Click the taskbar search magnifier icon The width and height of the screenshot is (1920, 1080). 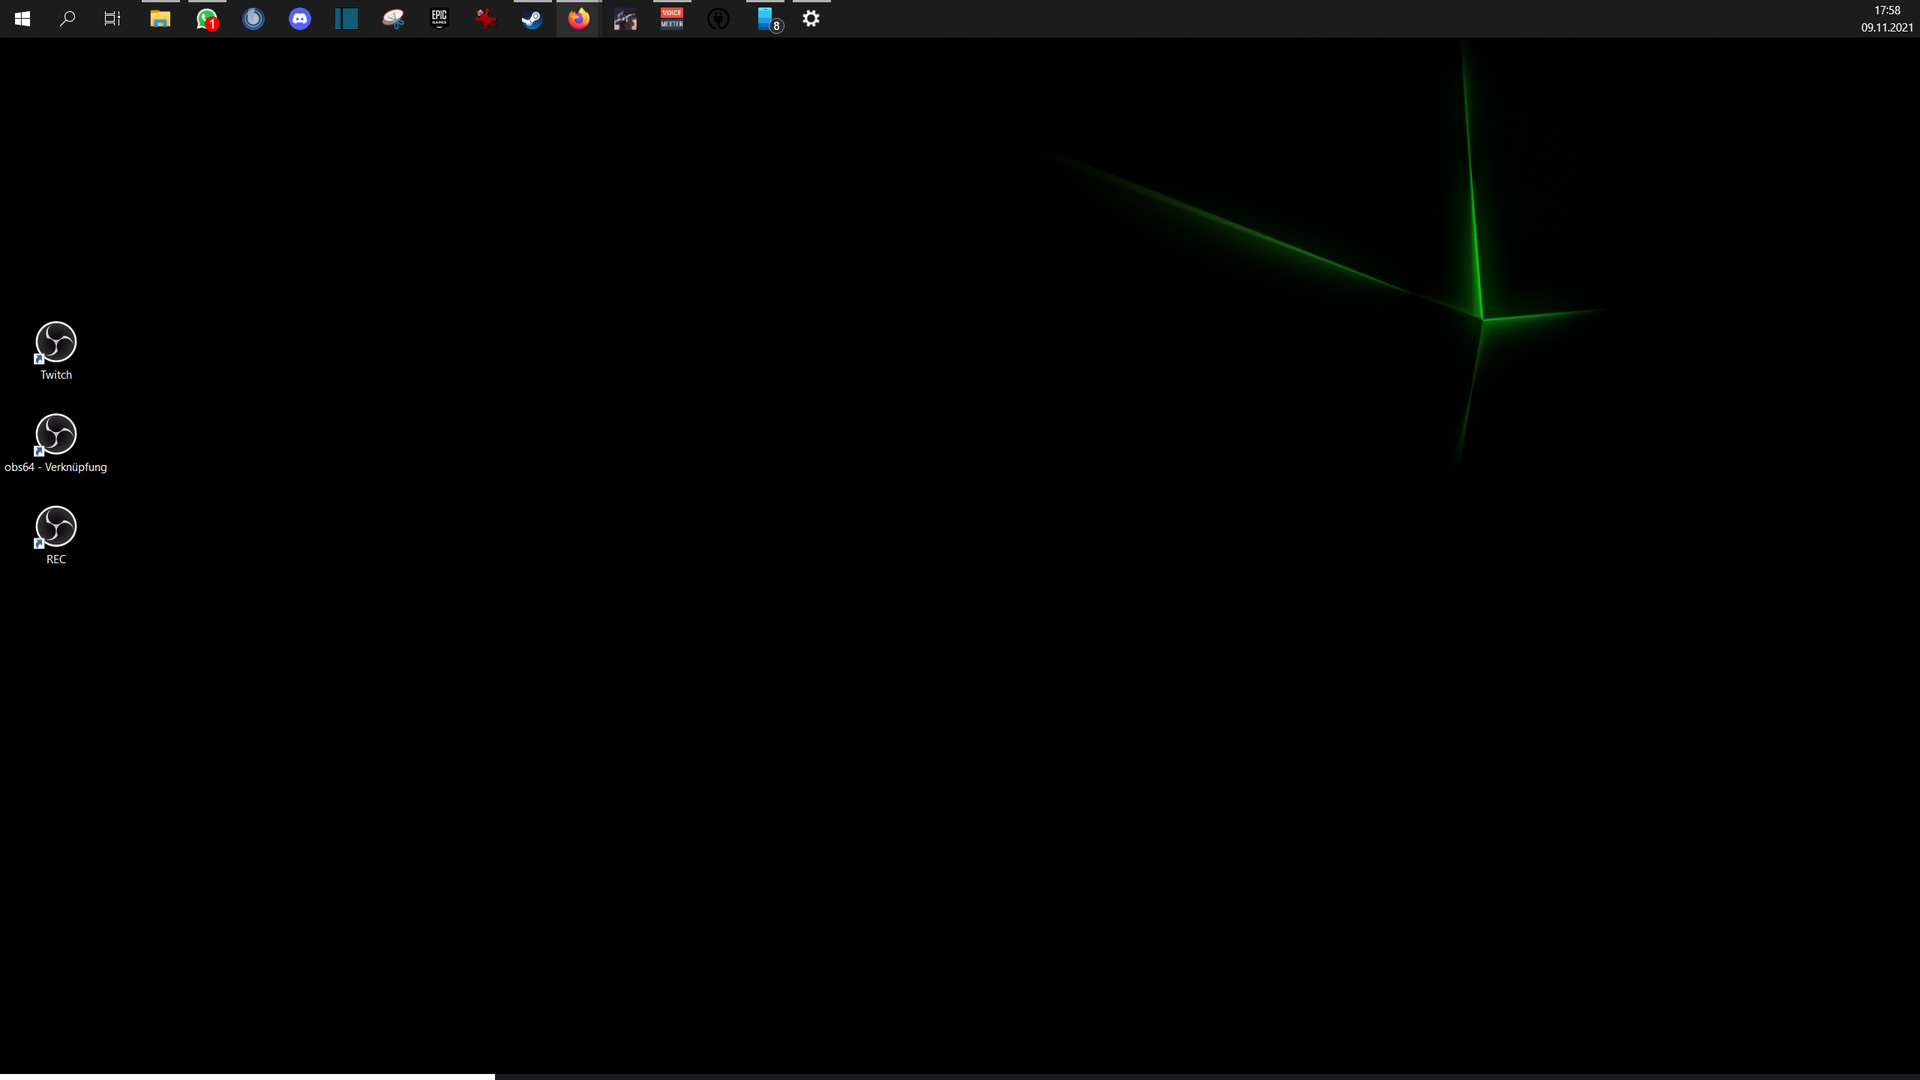(x=68, y=19)
